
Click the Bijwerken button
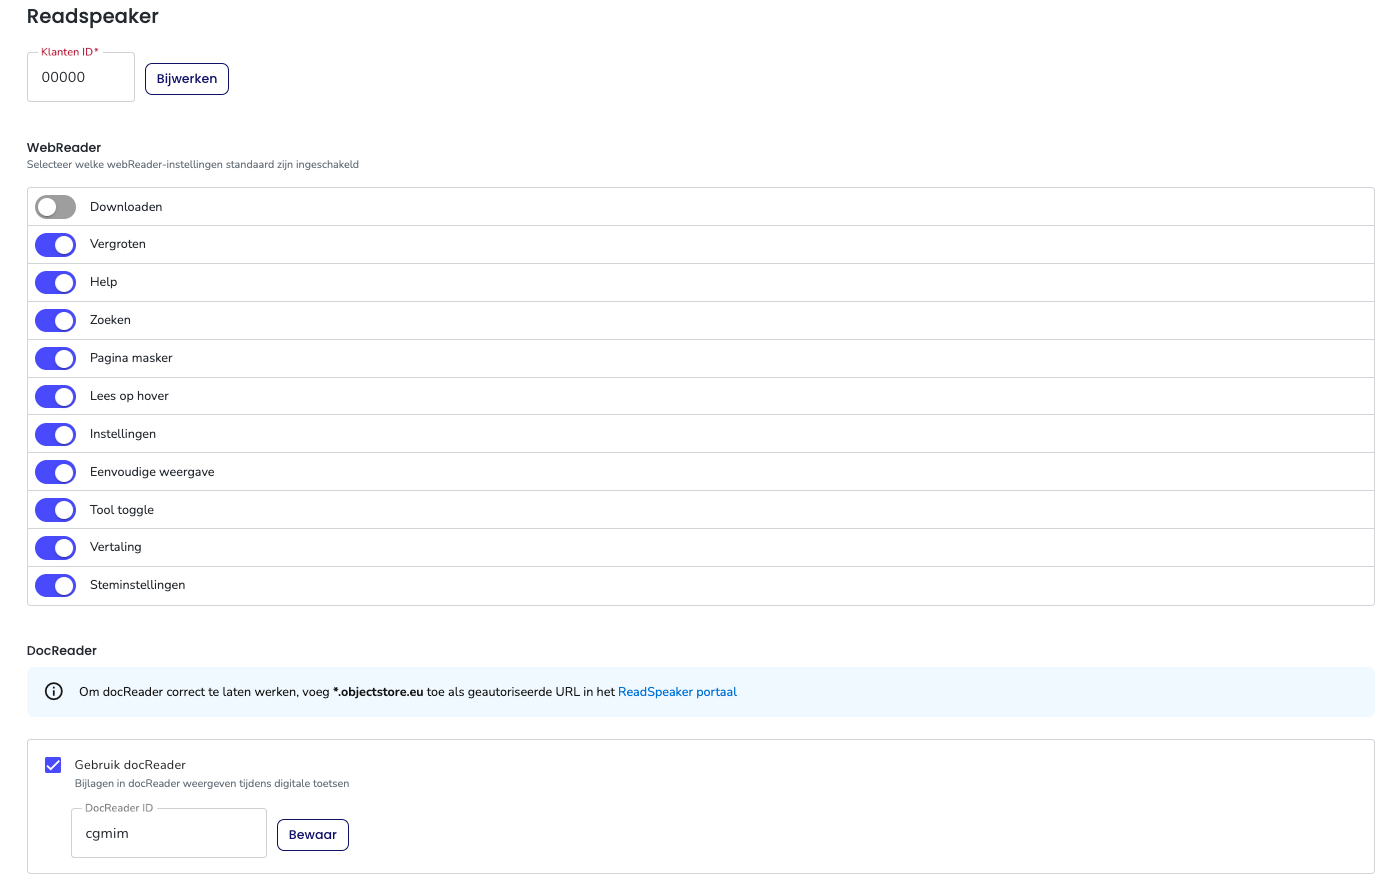(x=187, y=79)
